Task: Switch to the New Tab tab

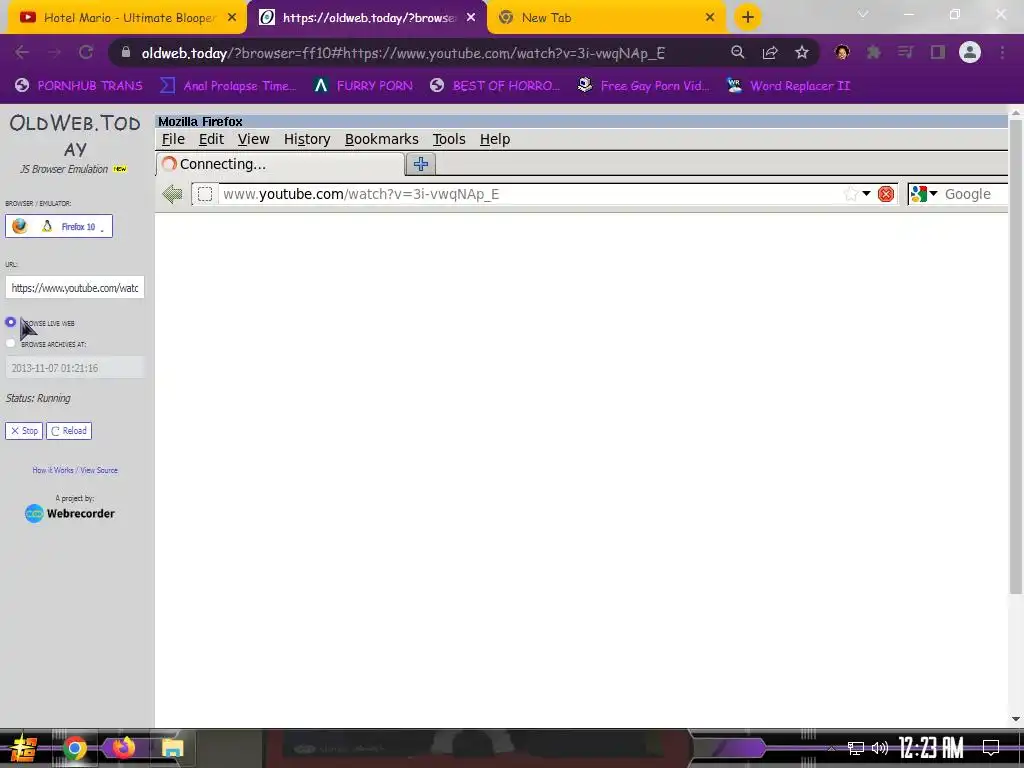Action: (x=605, y=18)
